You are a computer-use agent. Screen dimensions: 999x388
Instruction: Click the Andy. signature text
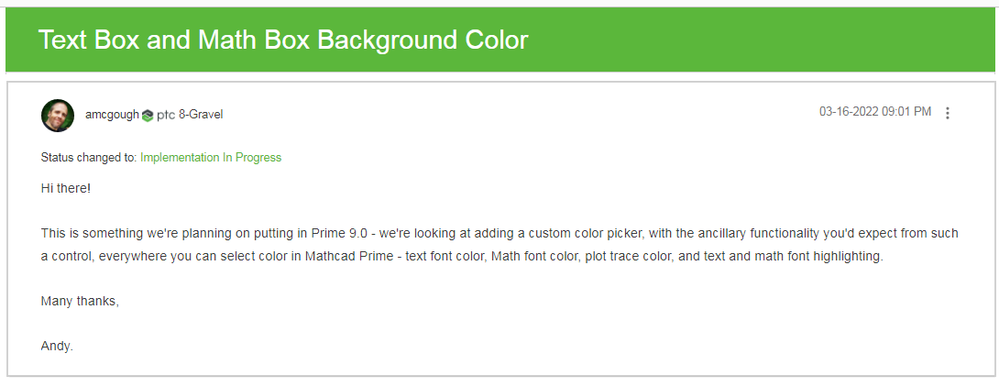[x=57, y=347]
